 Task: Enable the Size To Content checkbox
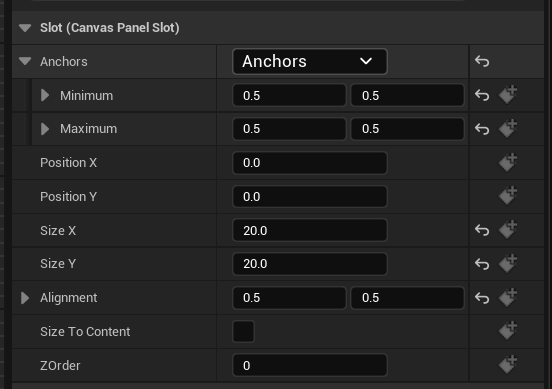pyautogui.click(x=243, y=331)
